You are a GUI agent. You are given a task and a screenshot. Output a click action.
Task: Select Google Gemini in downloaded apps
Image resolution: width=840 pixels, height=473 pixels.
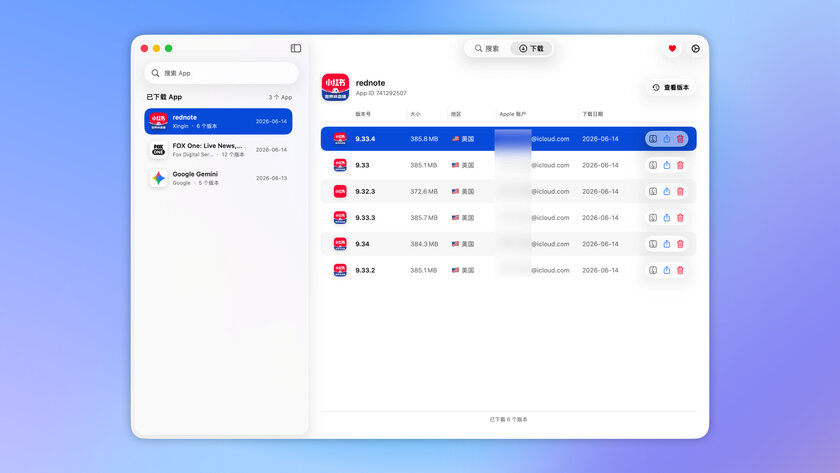(219, 178)
